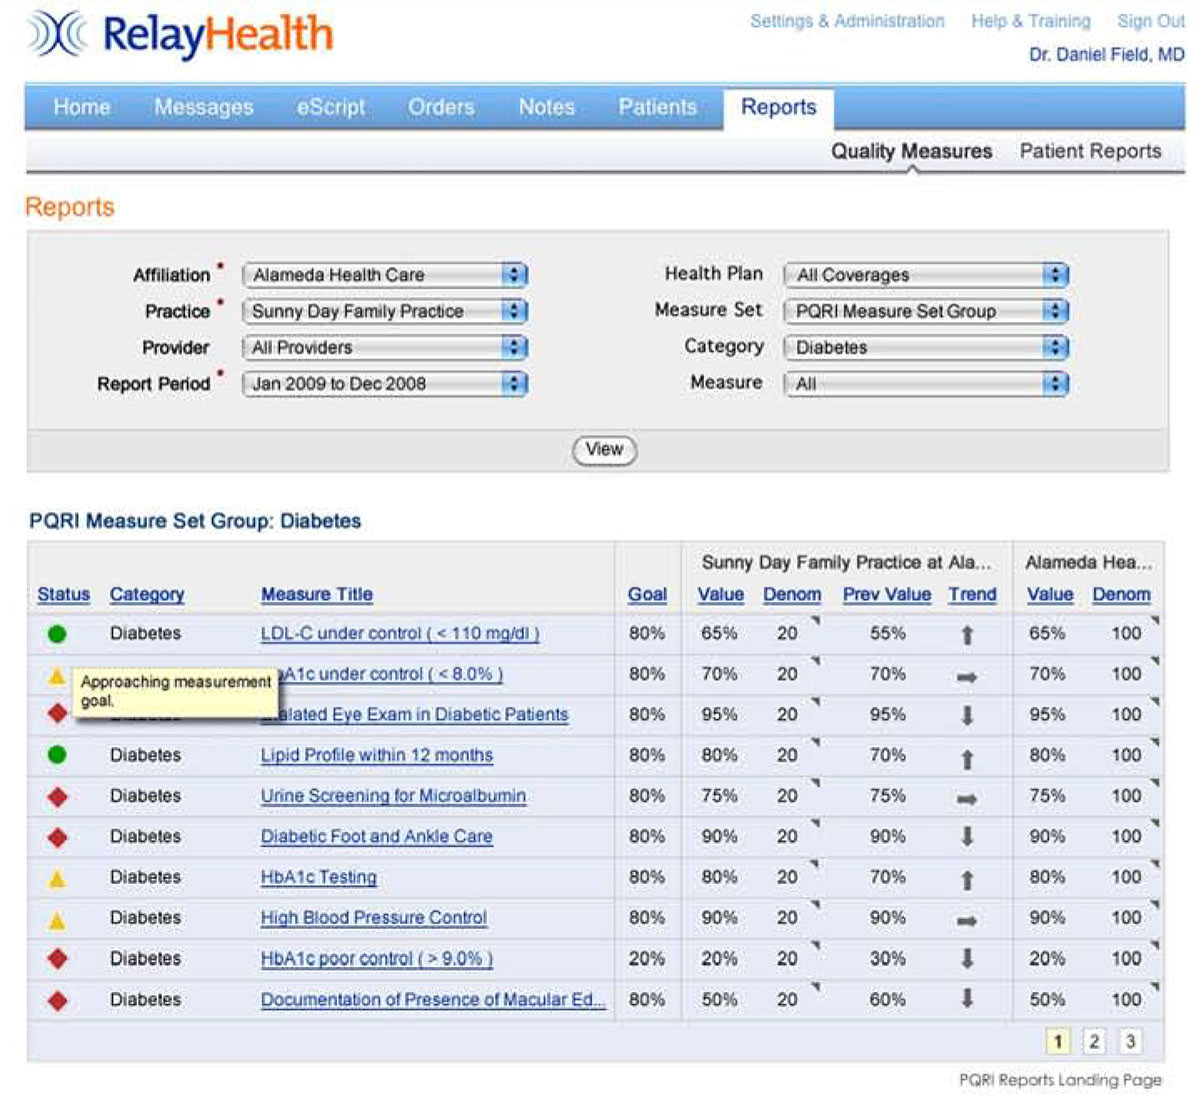This screenshot has height=1108, width=1200.
Task: Click the RelayHealth logo
Action: click(181, 36)
